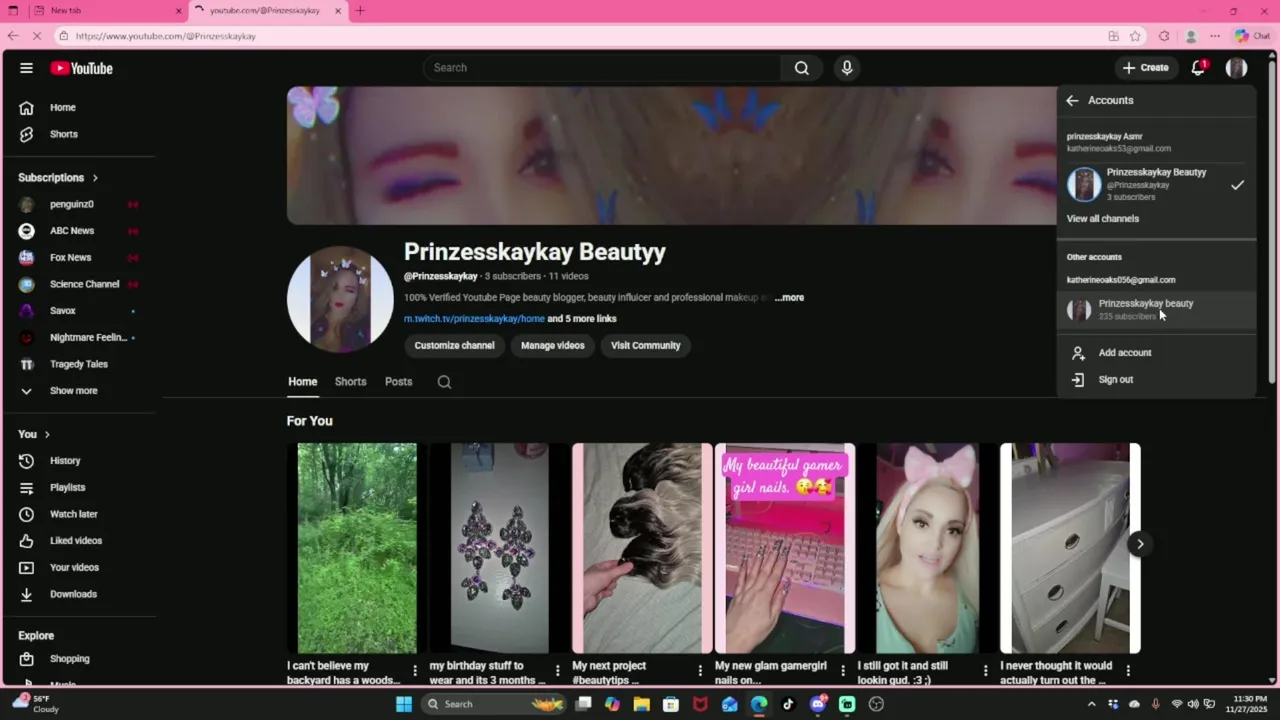Image resolution: width=1280 pixels, height=720 pixels.
Task: Activate voice search microphone
Action: 847,68
